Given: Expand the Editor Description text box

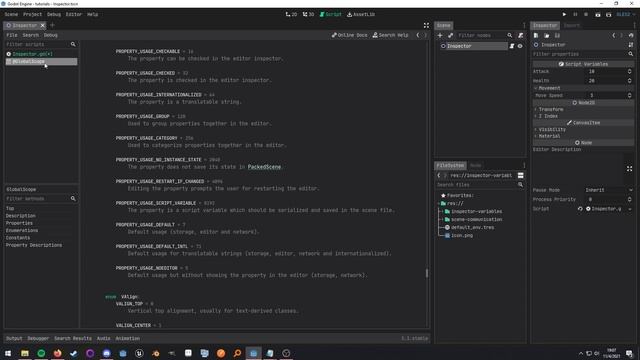Looking at the screenshot, I should pos(629,169).
